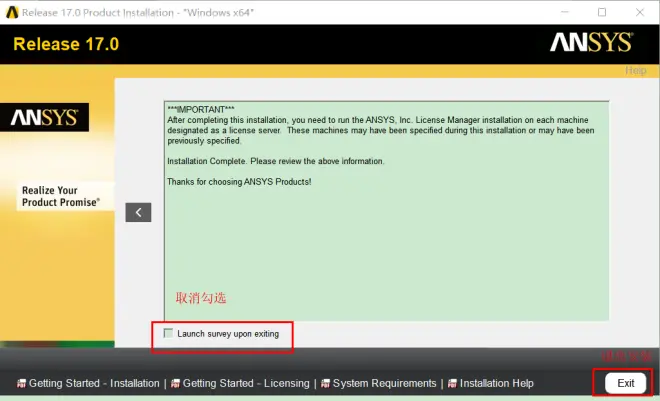660x401 pixels.
Task: Click PDF icon beside Getting Started - Installation
Action: point(21,383)
